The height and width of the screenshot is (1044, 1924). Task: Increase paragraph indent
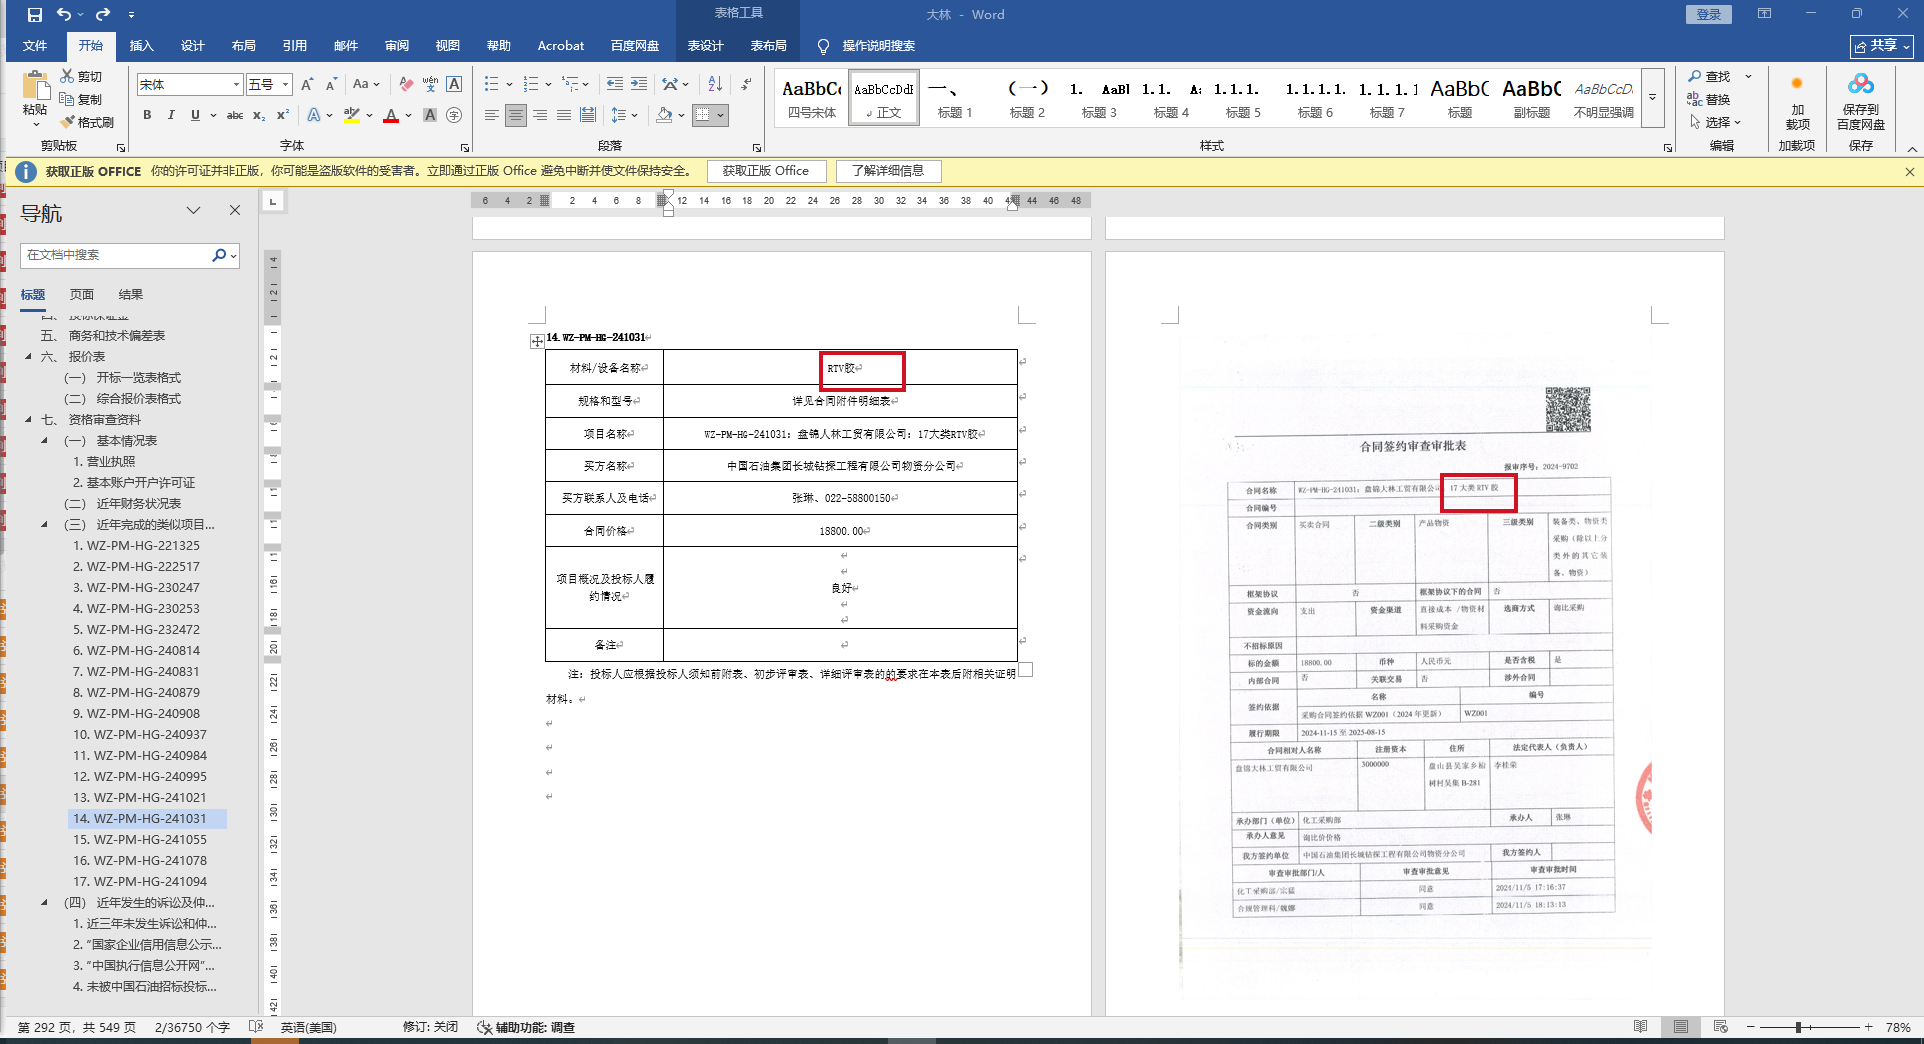click(639, 84)
